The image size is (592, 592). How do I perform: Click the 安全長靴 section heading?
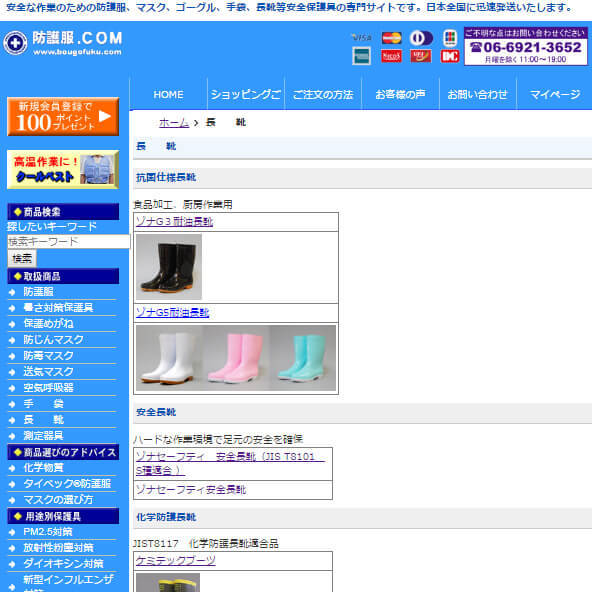(156, 412)
